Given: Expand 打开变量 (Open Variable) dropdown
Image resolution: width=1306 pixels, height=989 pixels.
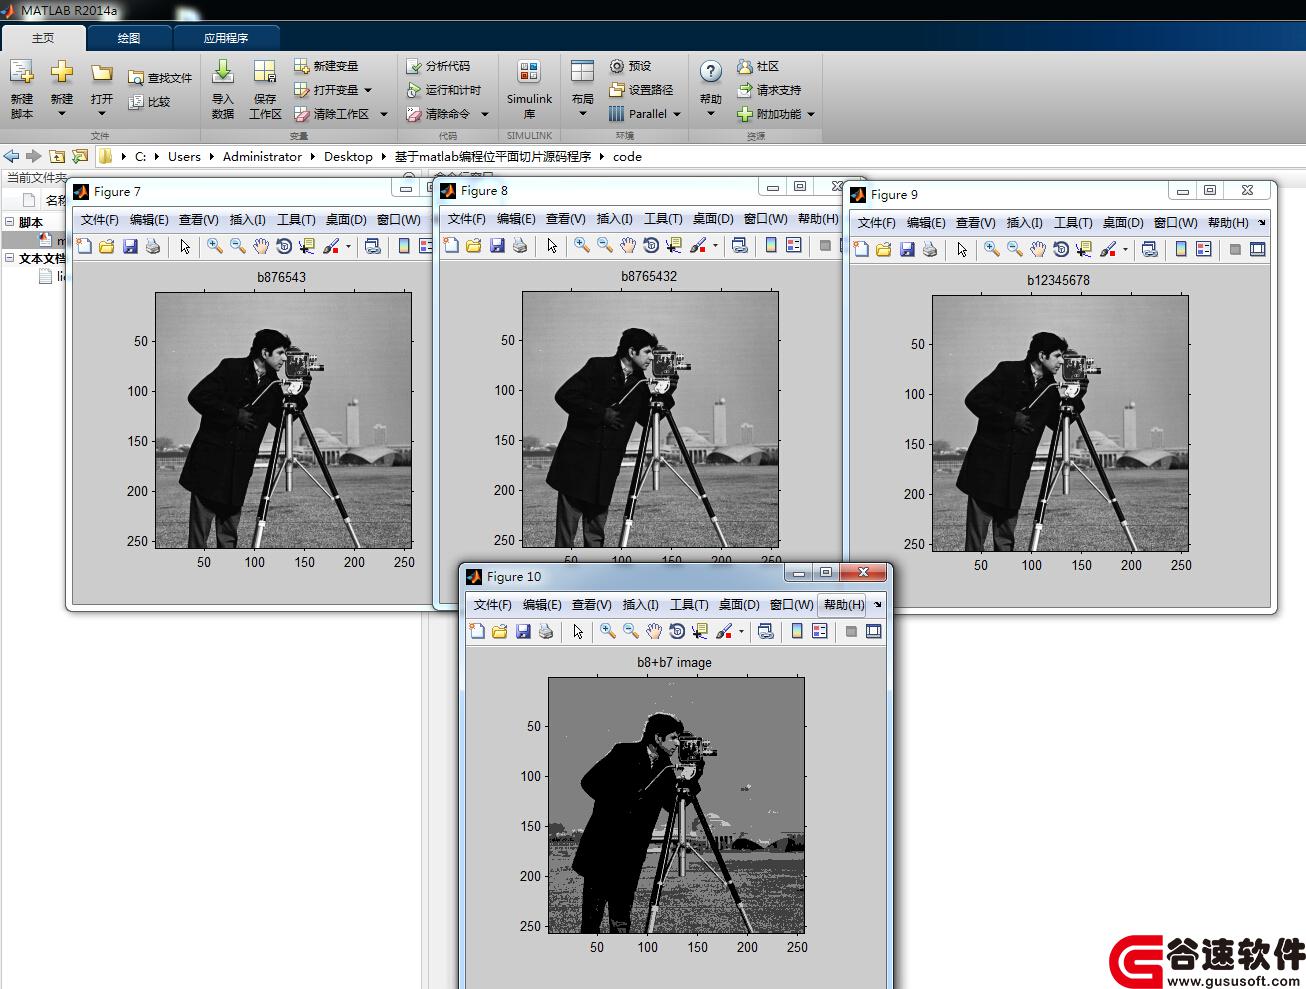Looking at the screenshot, I should tap(368, 90).
